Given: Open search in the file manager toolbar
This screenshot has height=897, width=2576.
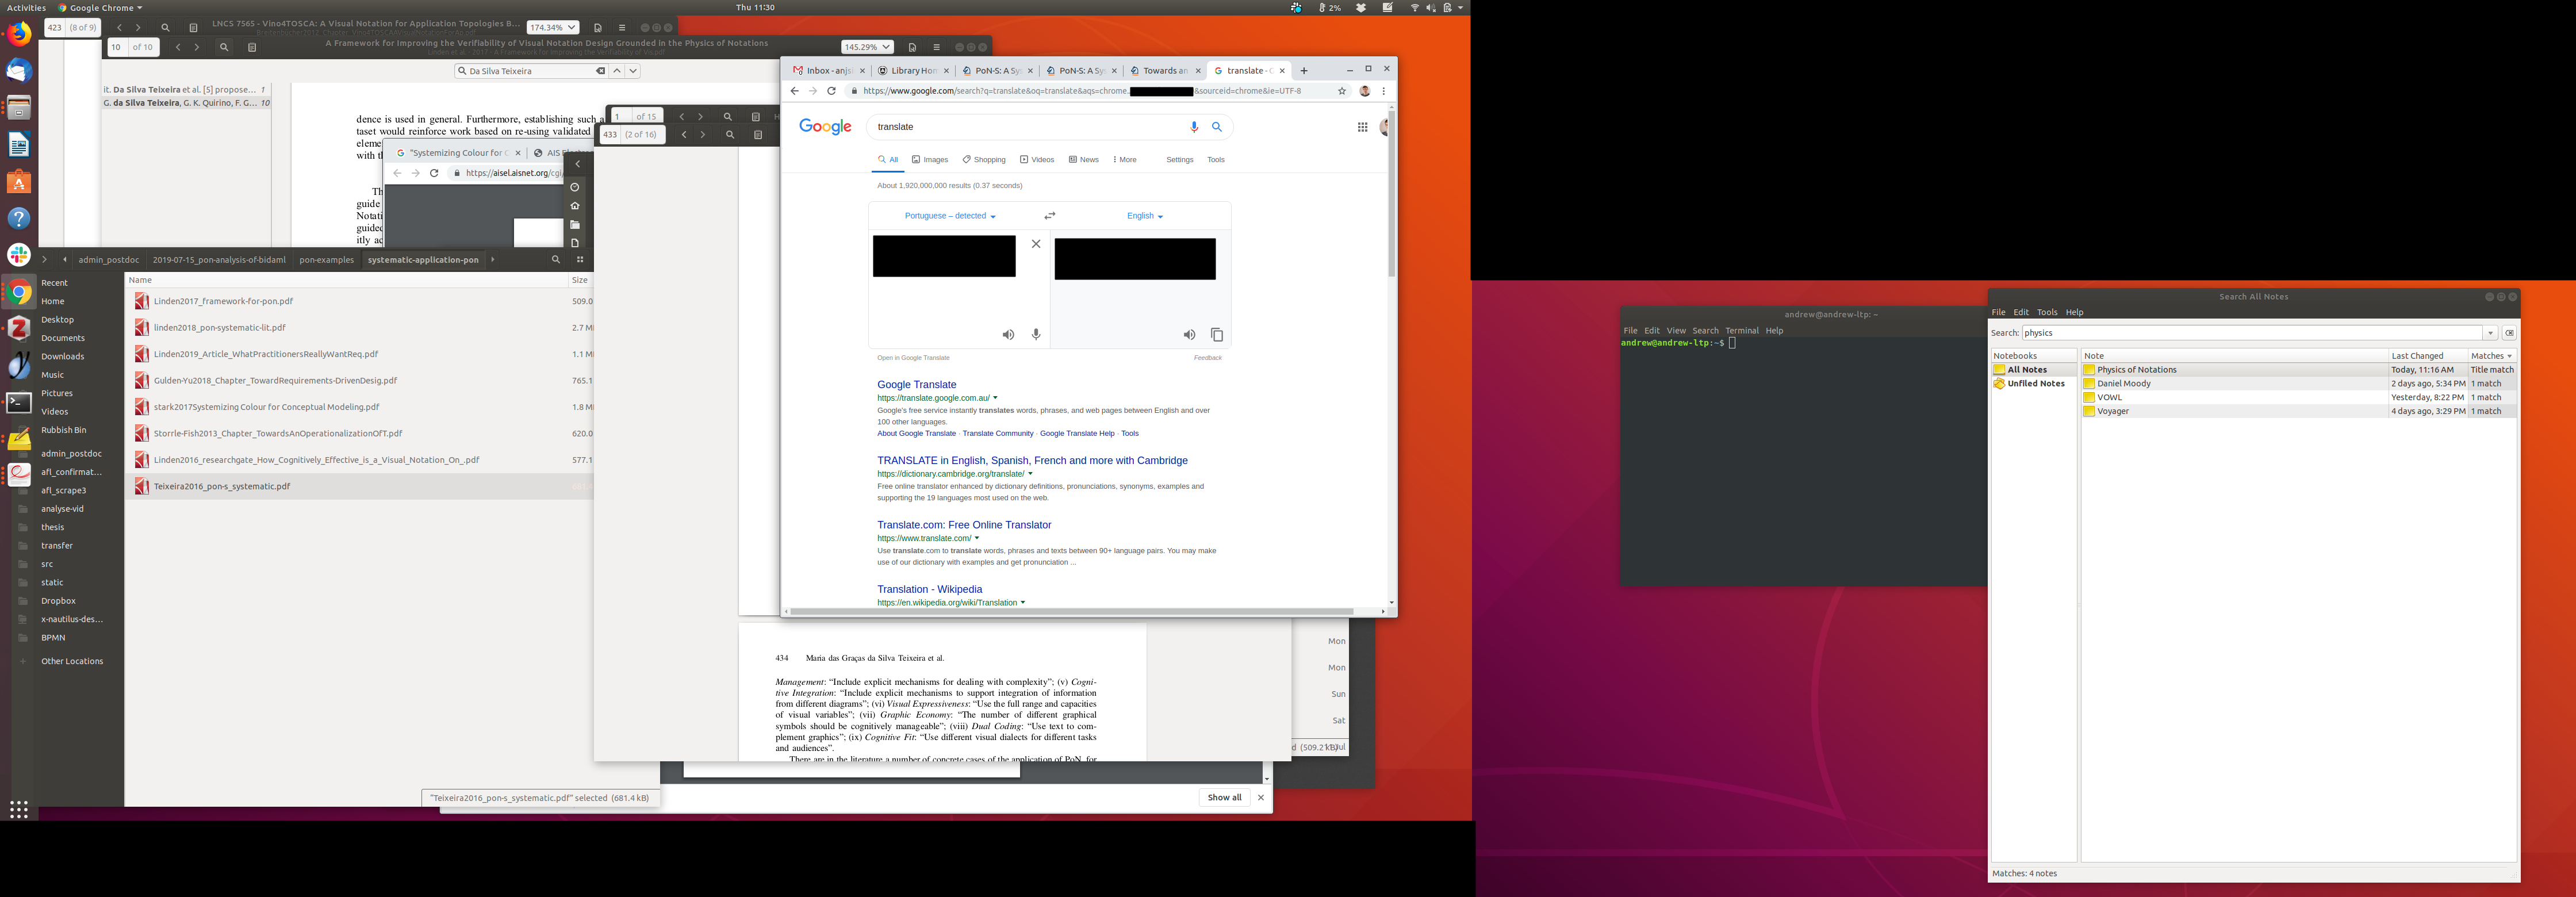Looking at the screenshot, I should [x=556, y=260].
